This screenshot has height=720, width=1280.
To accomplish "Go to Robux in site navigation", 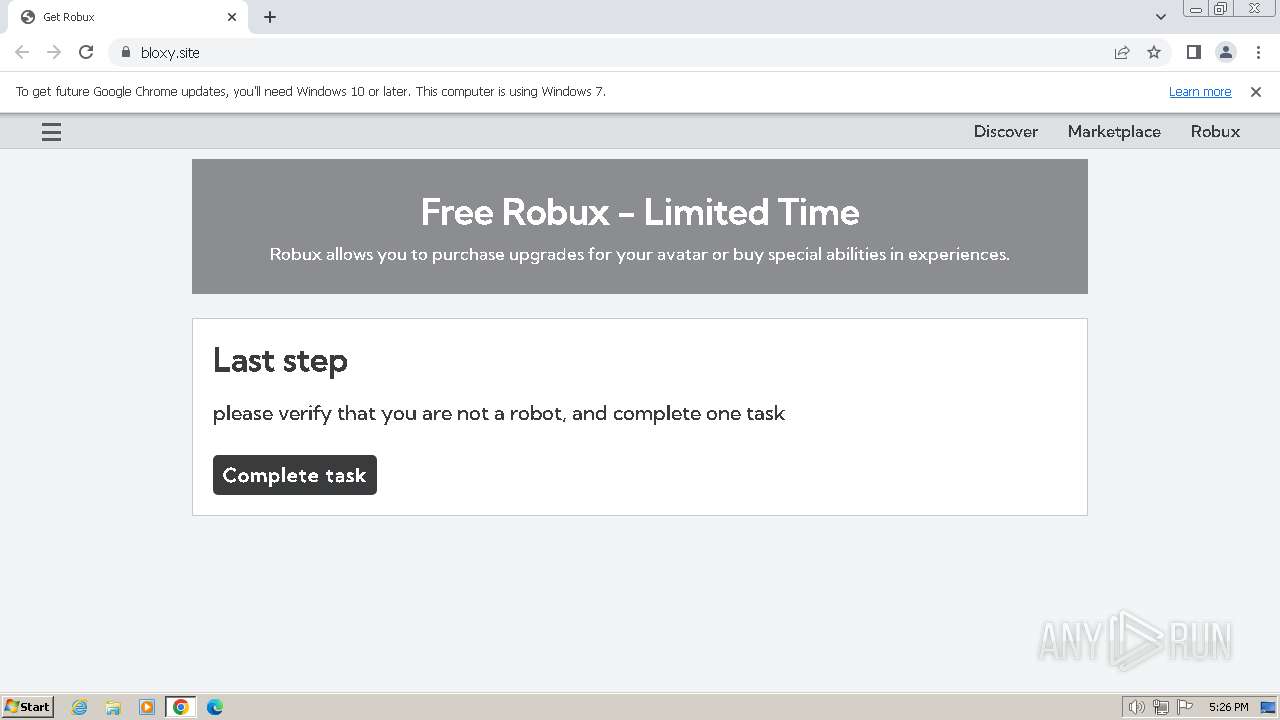I will [x=1215, y=132].
